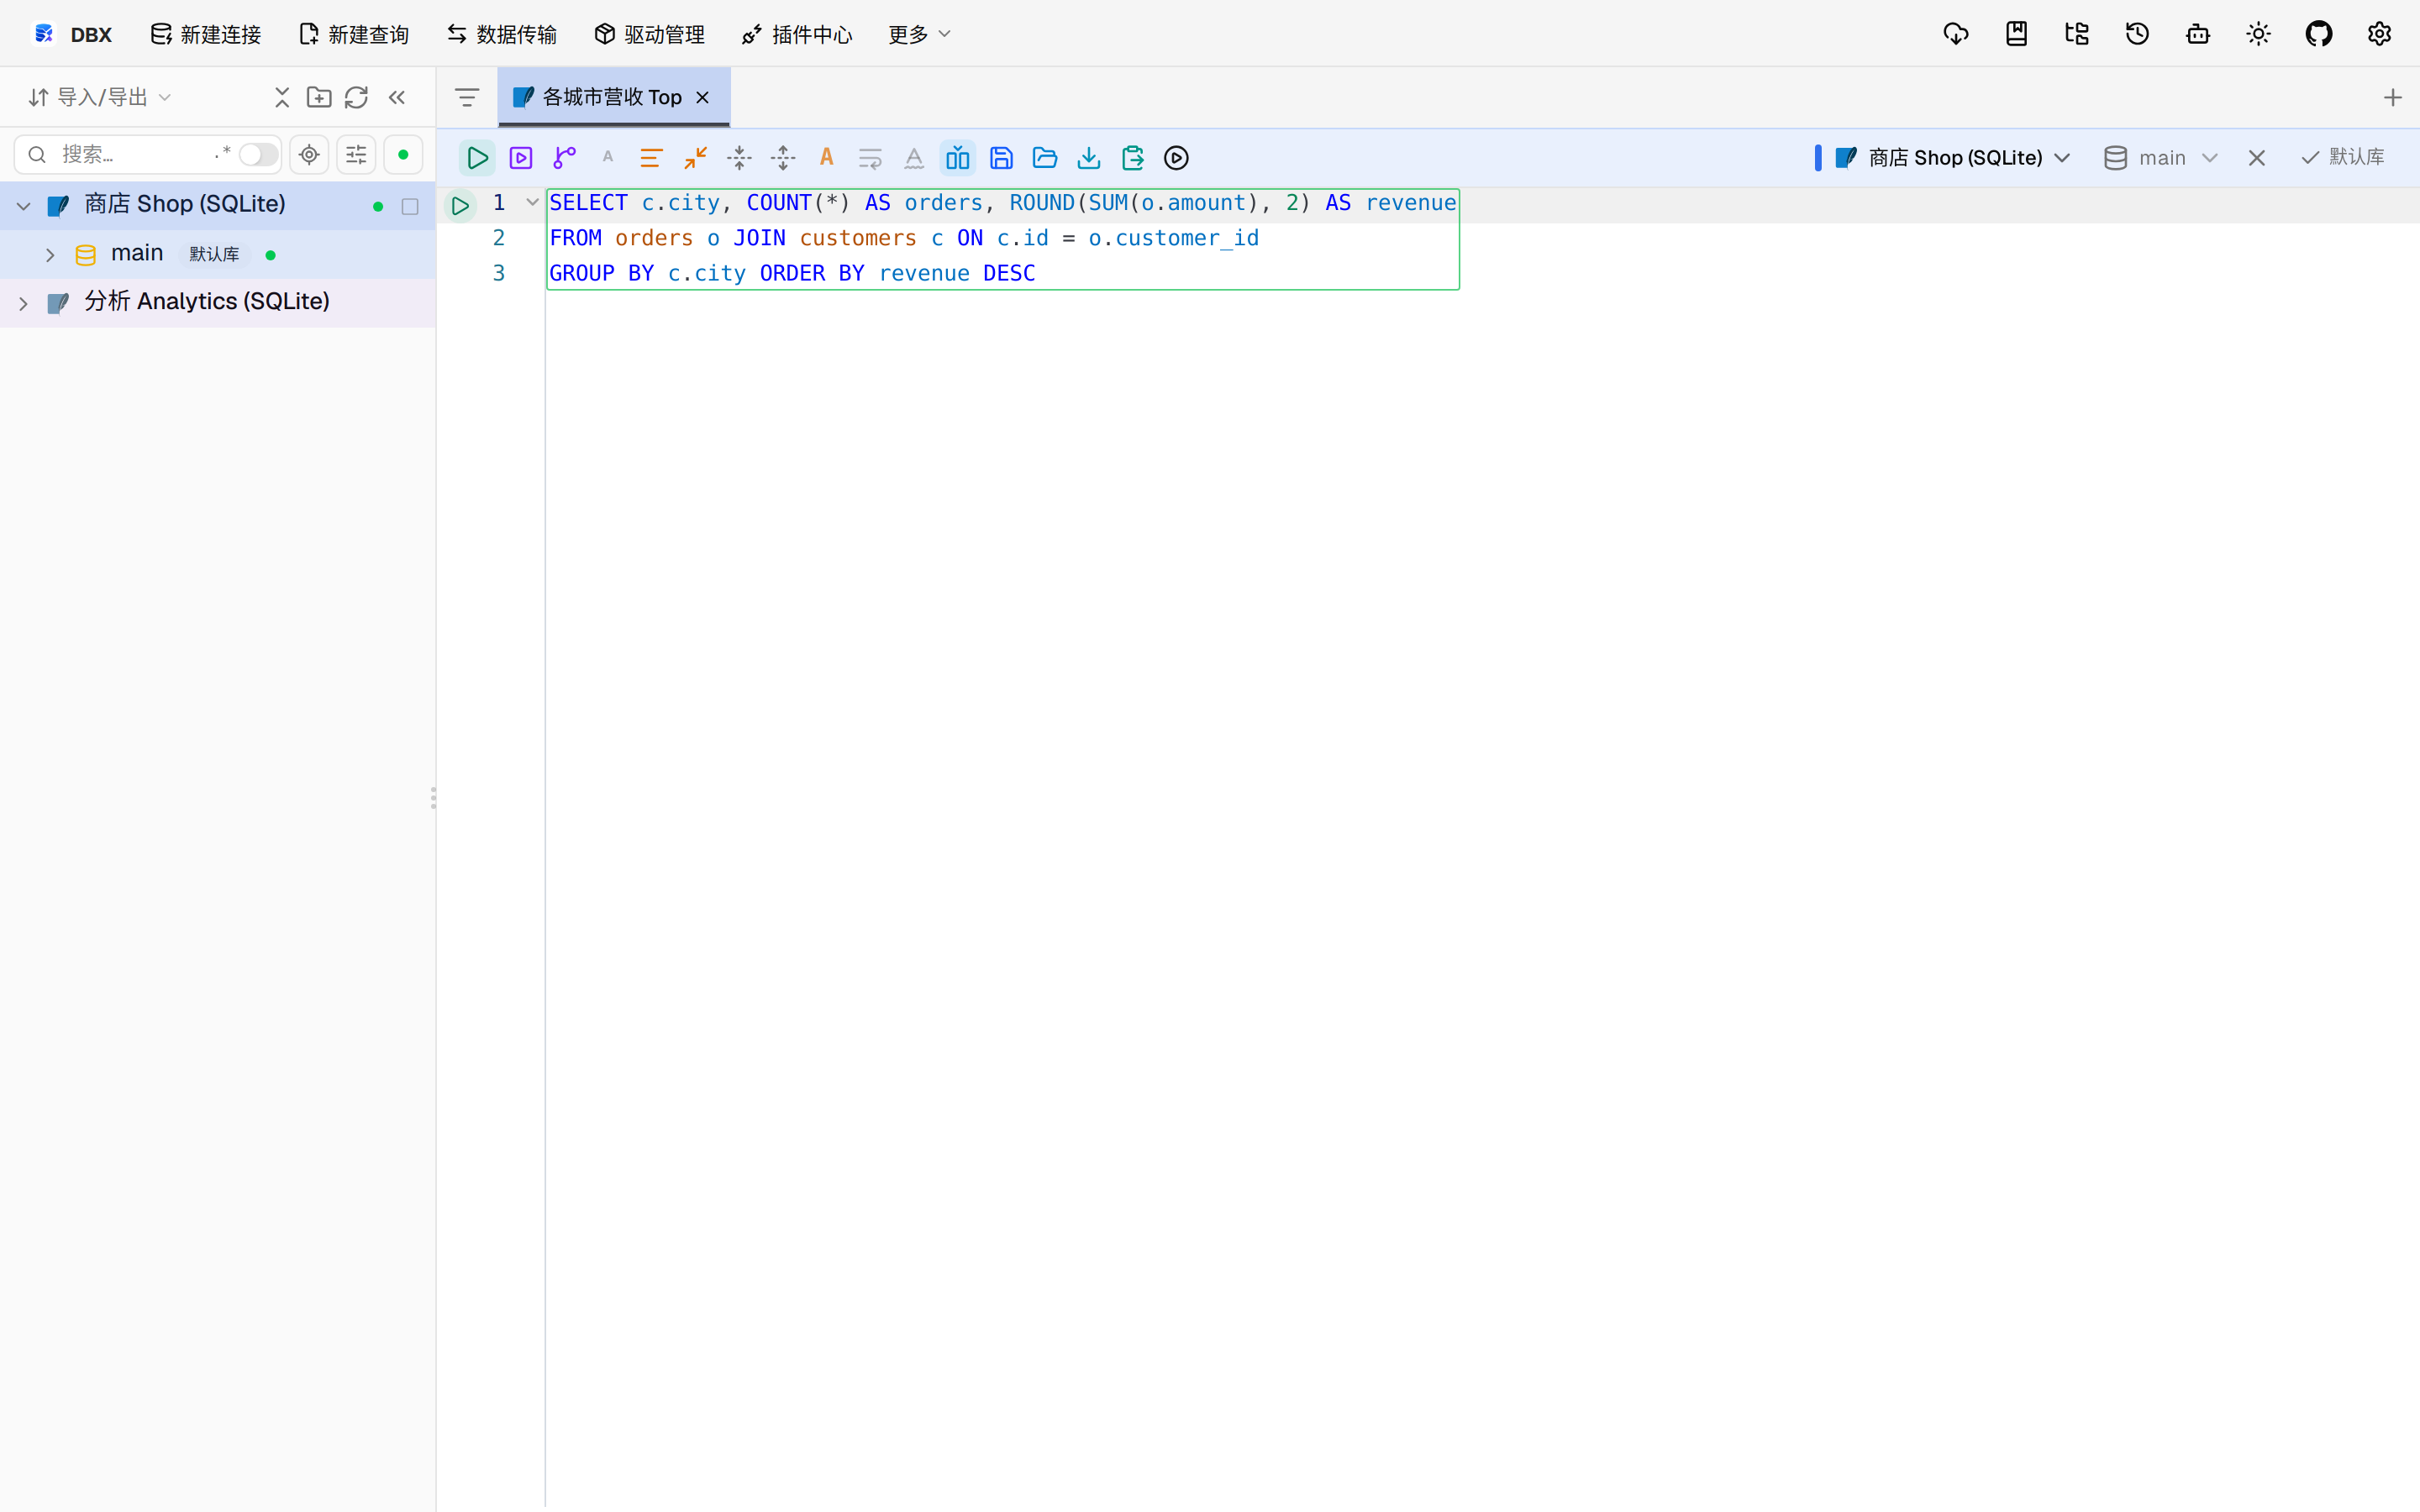
Task: Expand the main database node
Action: (49, 255)
